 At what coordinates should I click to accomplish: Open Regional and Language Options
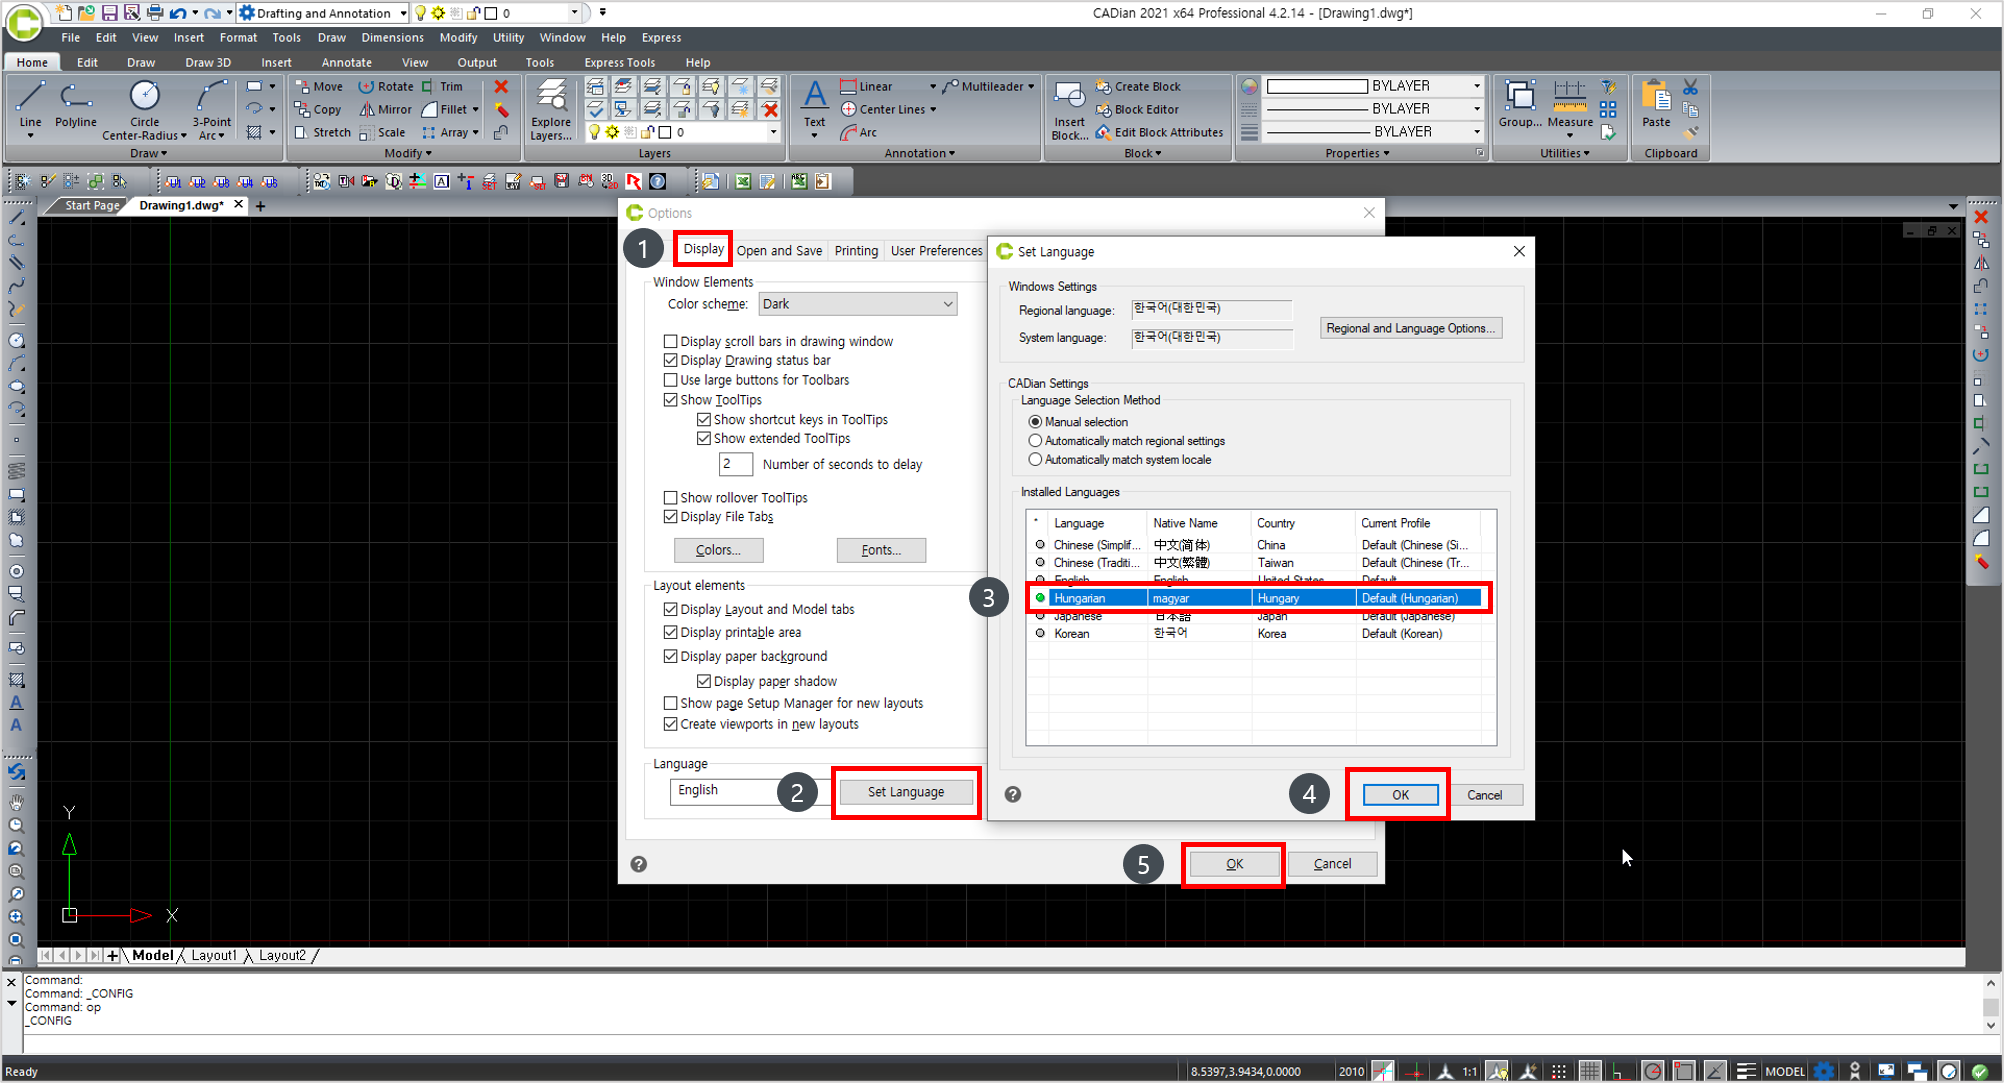pyautogui.click(x=1411, y=329)
